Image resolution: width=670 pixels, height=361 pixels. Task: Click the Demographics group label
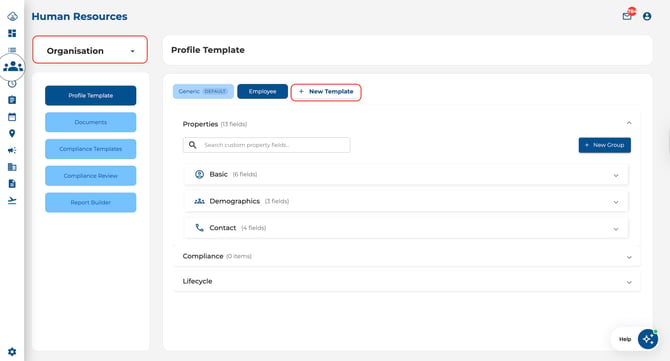point(235,201)
